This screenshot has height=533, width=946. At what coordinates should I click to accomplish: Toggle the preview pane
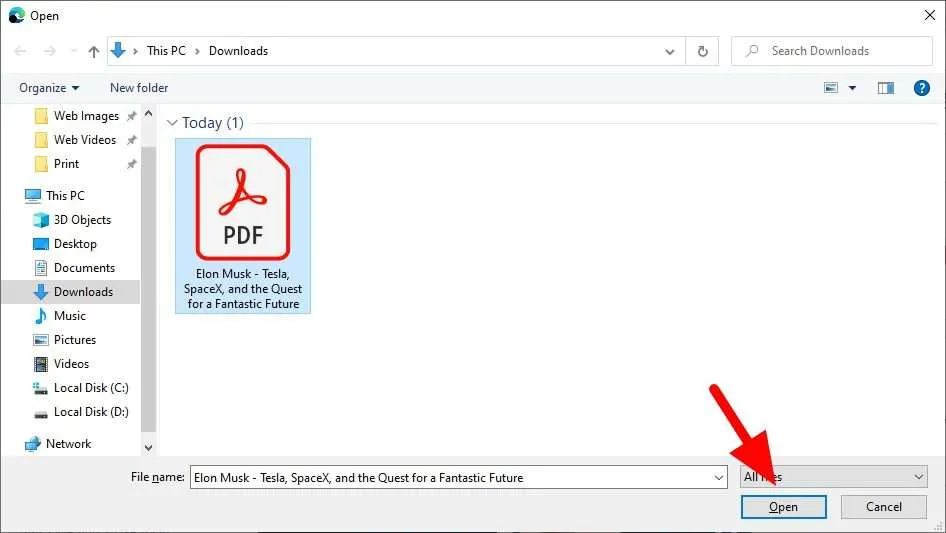point(886,88)
